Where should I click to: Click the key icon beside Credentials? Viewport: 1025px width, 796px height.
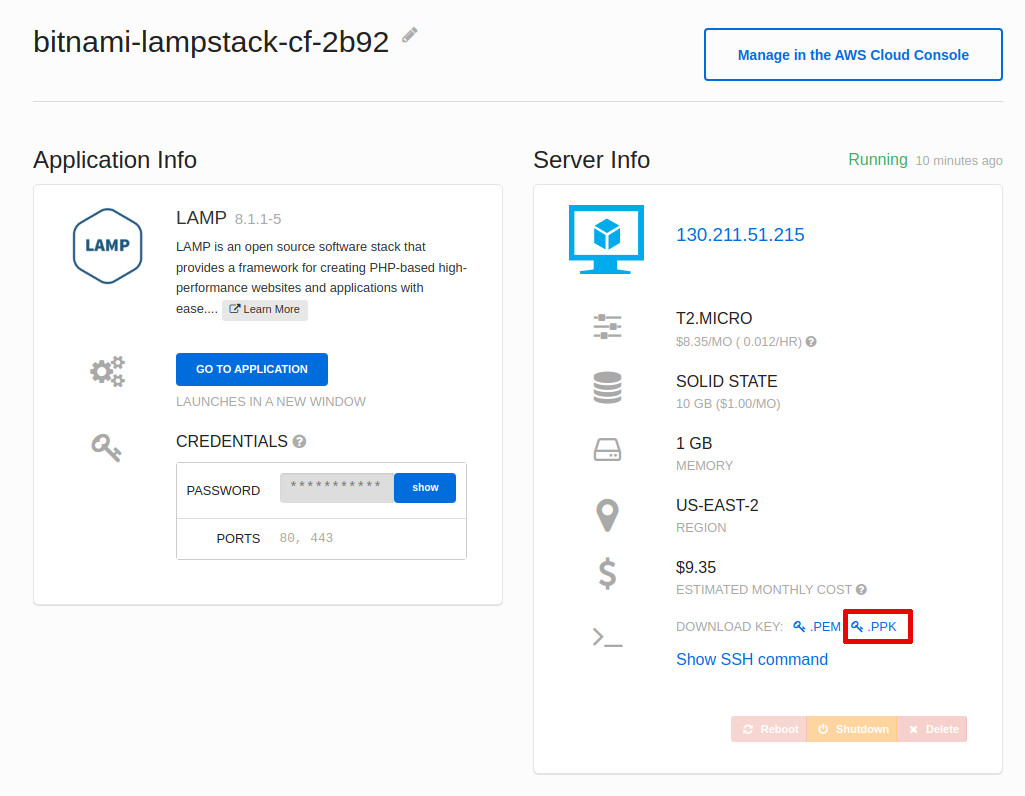(106, 448)
